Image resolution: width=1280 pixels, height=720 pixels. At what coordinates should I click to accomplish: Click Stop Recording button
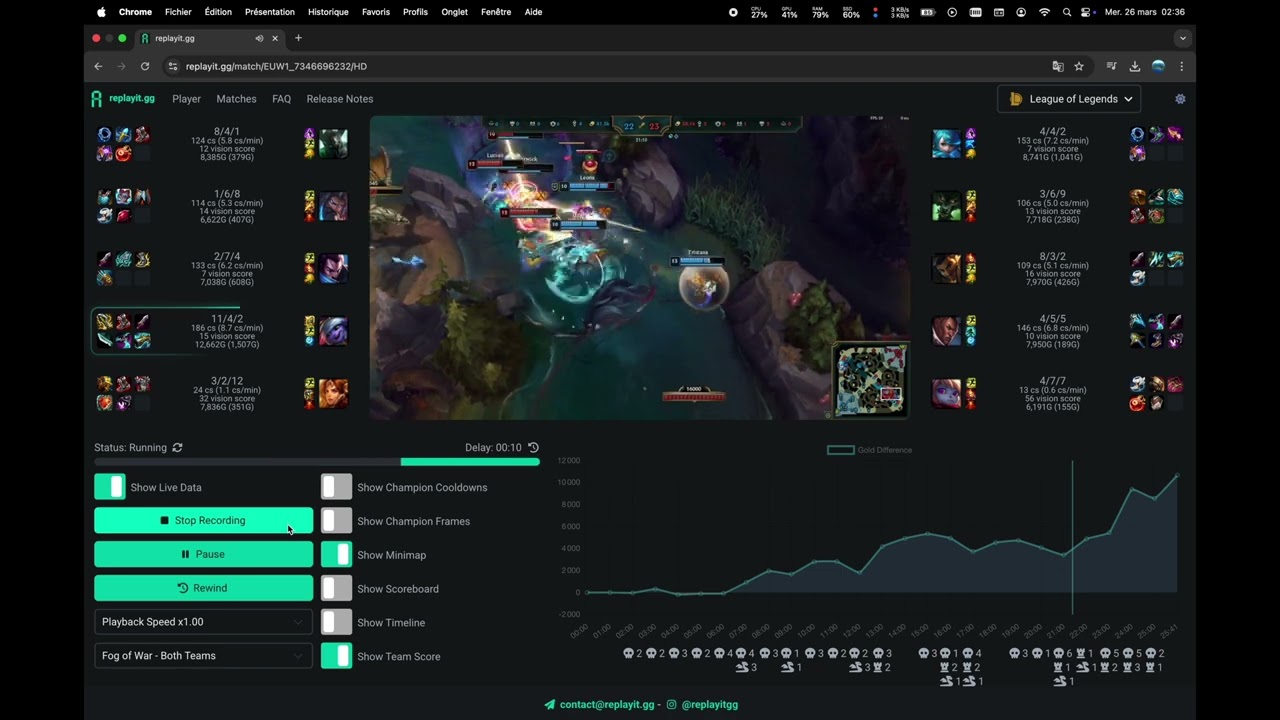[203, 520]
